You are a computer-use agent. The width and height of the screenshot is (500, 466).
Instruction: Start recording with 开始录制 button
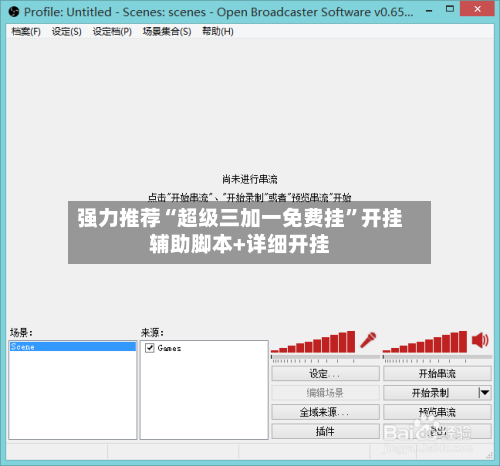tap(431, 393)
